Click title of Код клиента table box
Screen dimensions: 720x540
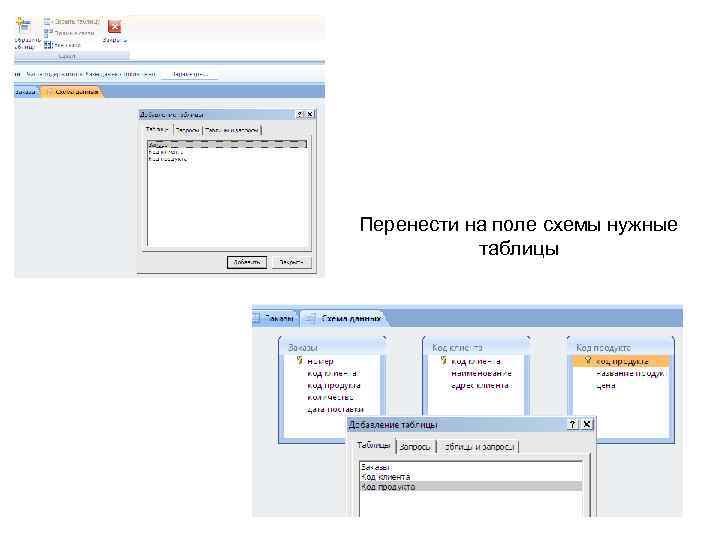[x=457, y=348]
